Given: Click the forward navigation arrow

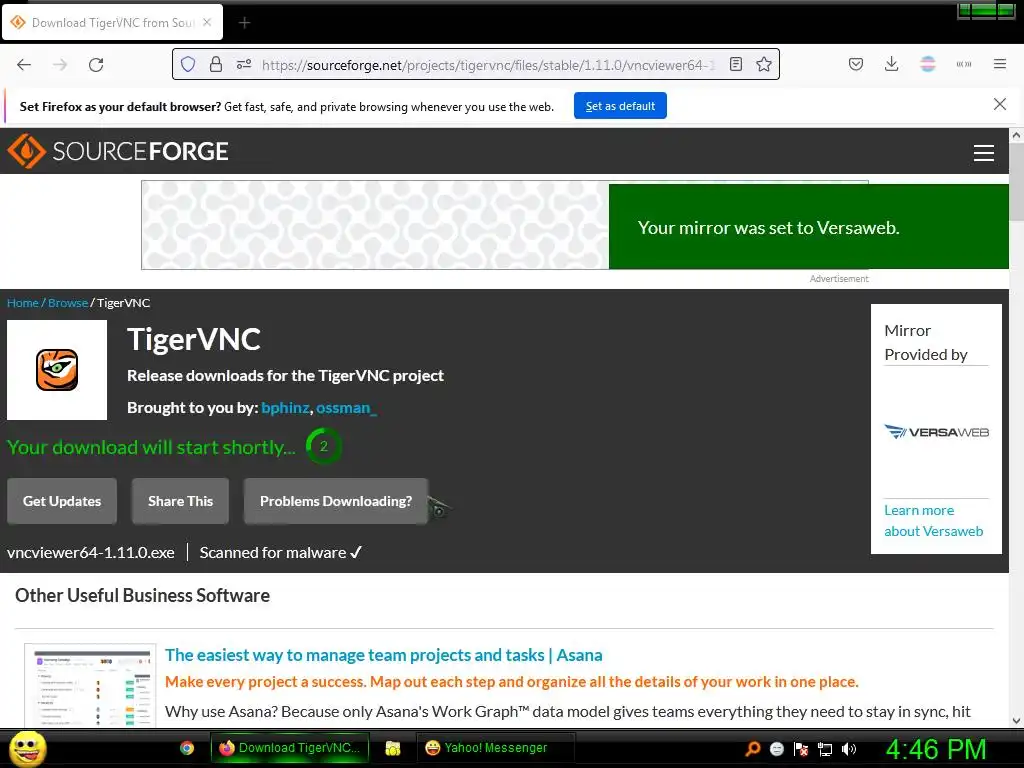Looking at the screenshot, I should (60, 65).
